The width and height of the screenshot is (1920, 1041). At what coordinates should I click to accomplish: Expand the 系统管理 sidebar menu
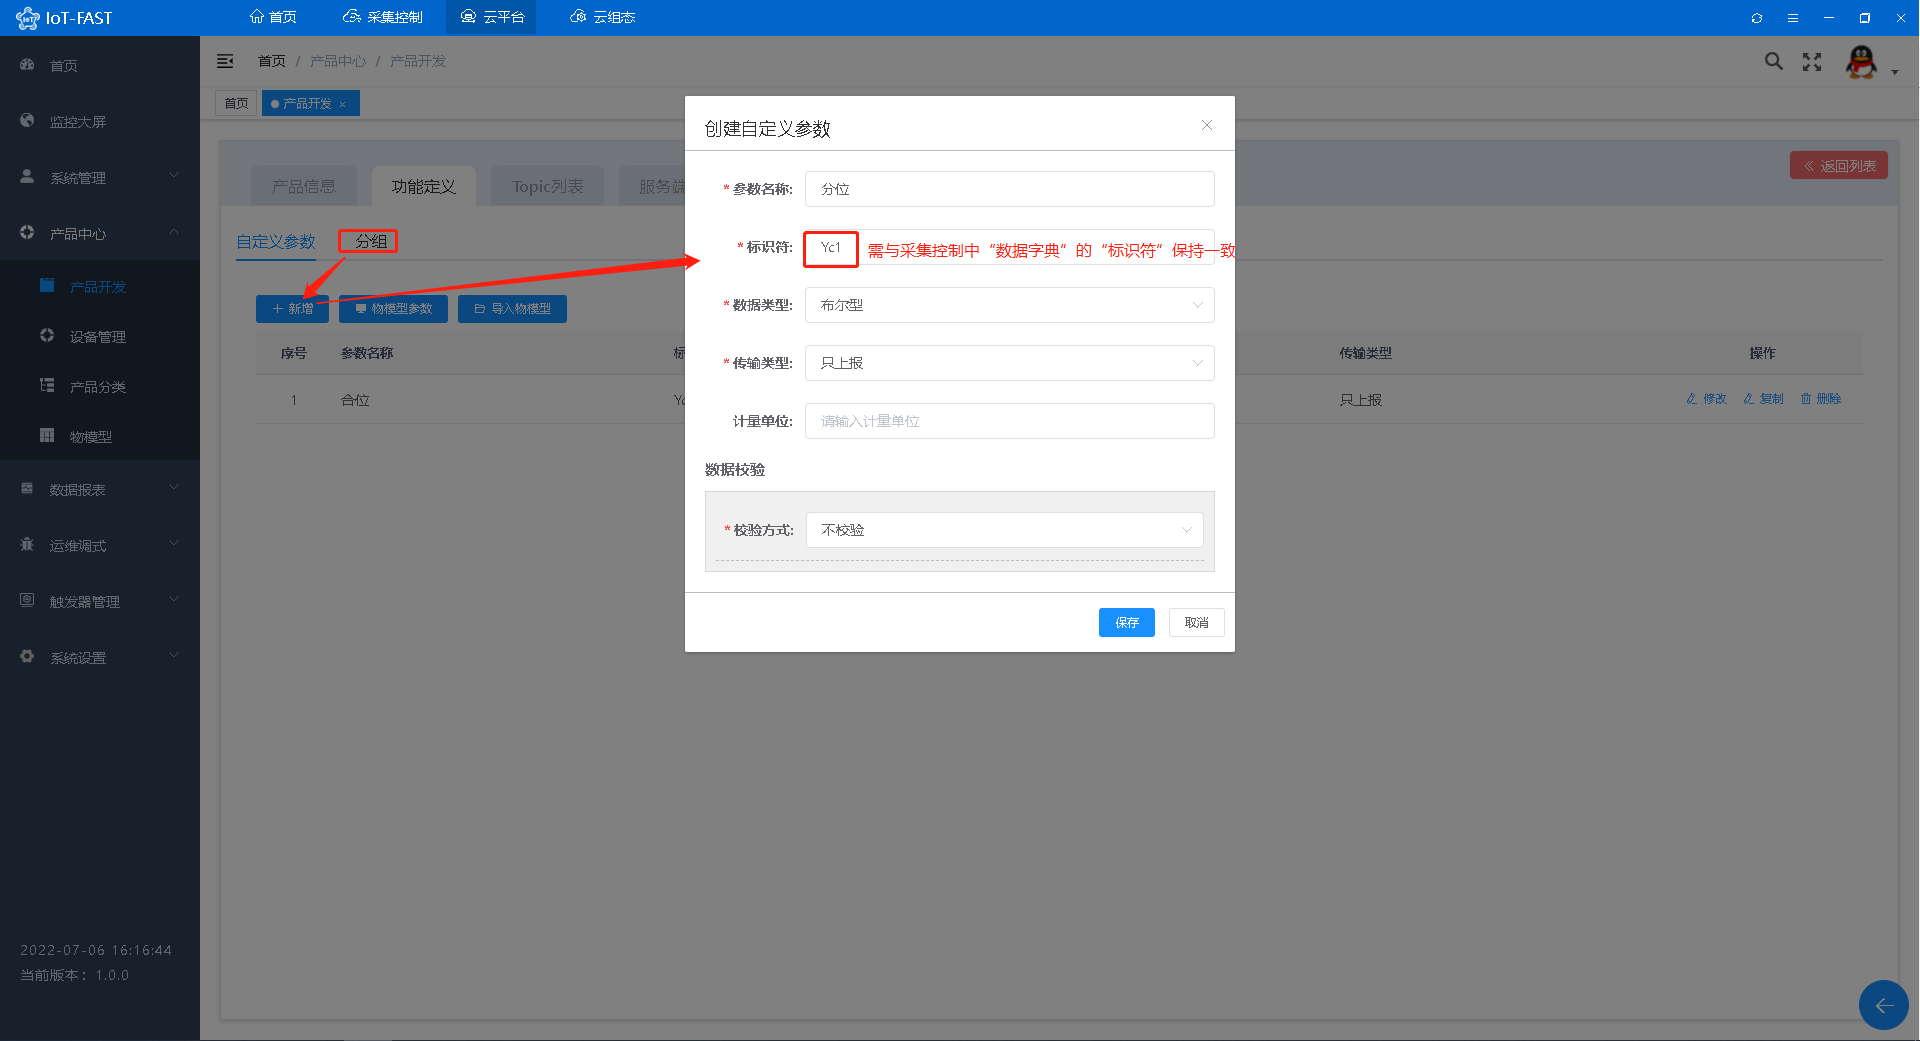[100, 177]
